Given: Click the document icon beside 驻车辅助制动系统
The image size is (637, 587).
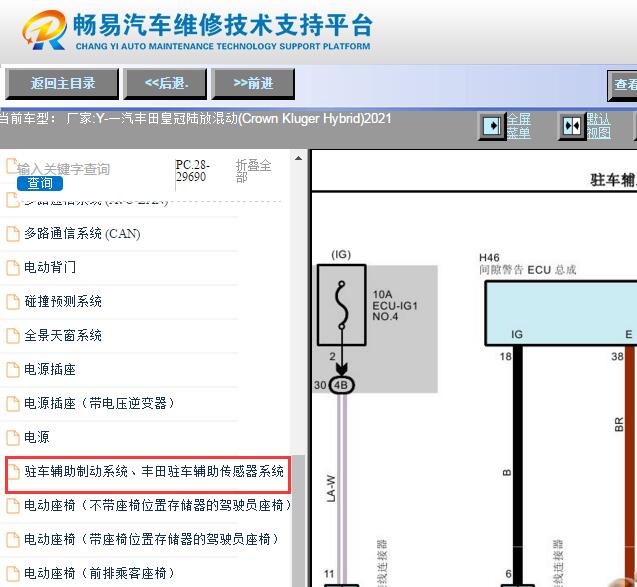Looking at the screenshot, I should click(13, 471).
